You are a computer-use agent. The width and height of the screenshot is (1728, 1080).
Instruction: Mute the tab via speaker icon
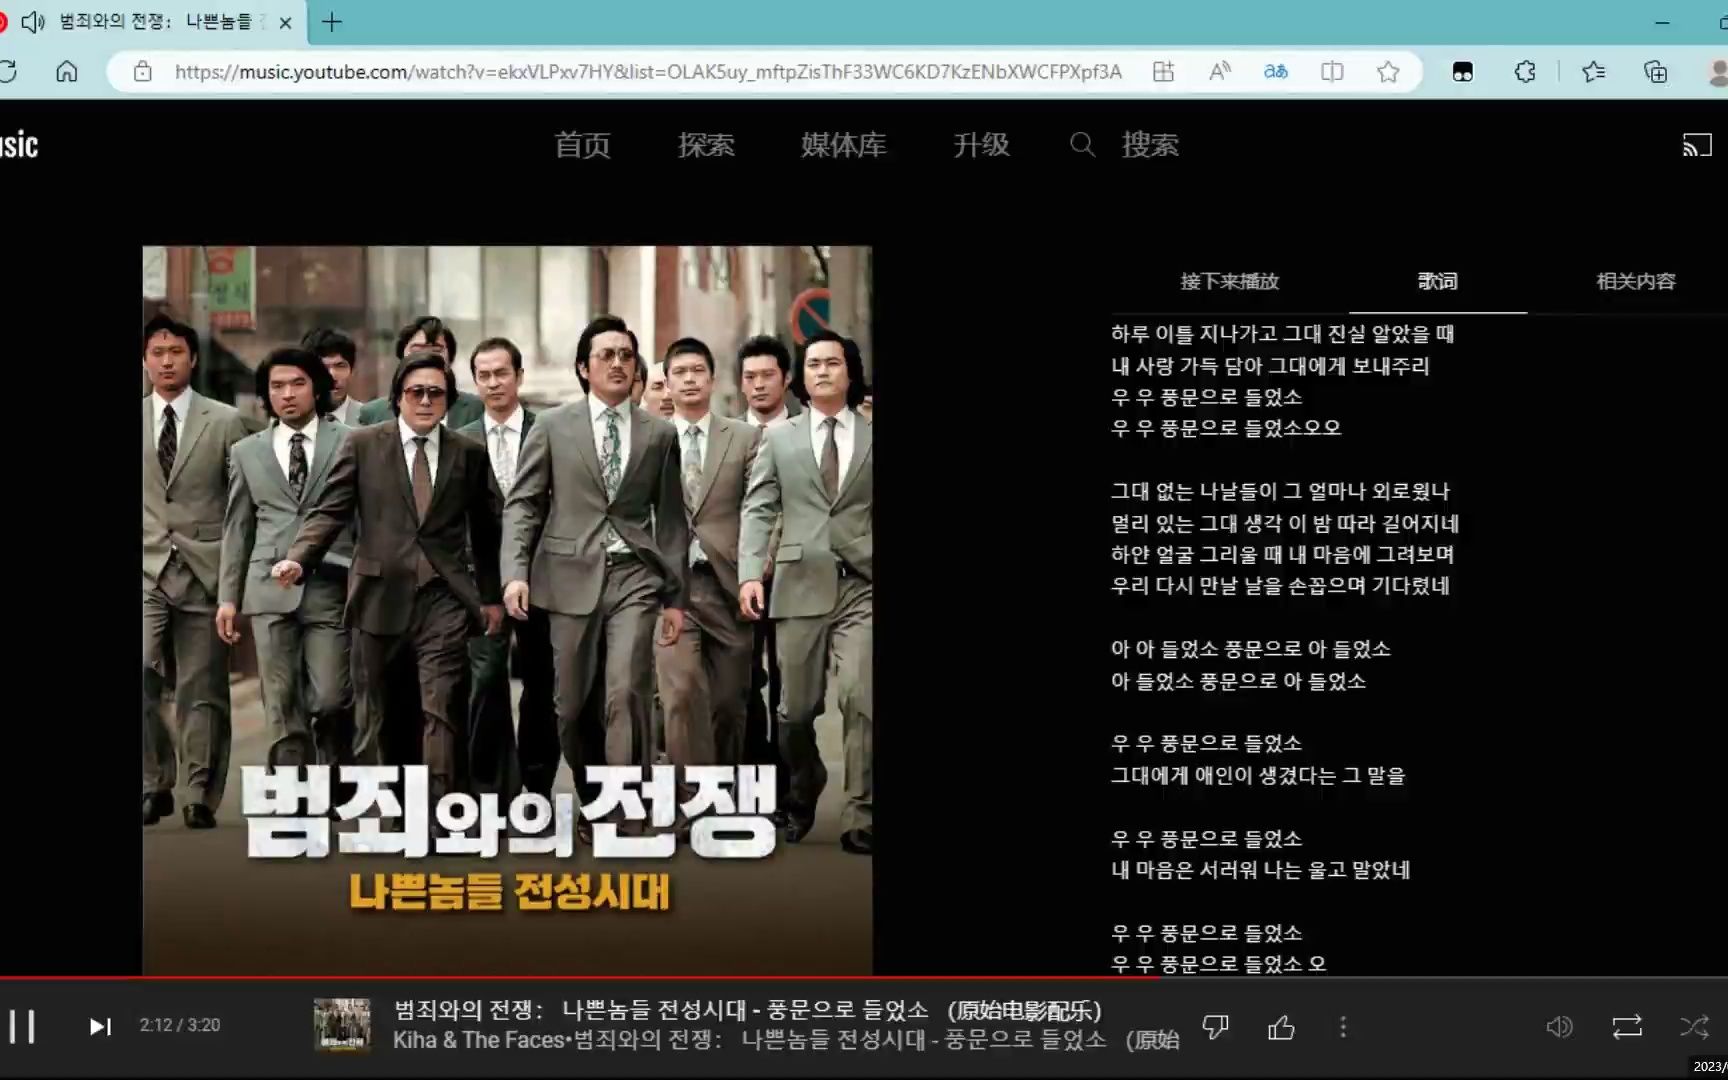[x=33, y=22]
